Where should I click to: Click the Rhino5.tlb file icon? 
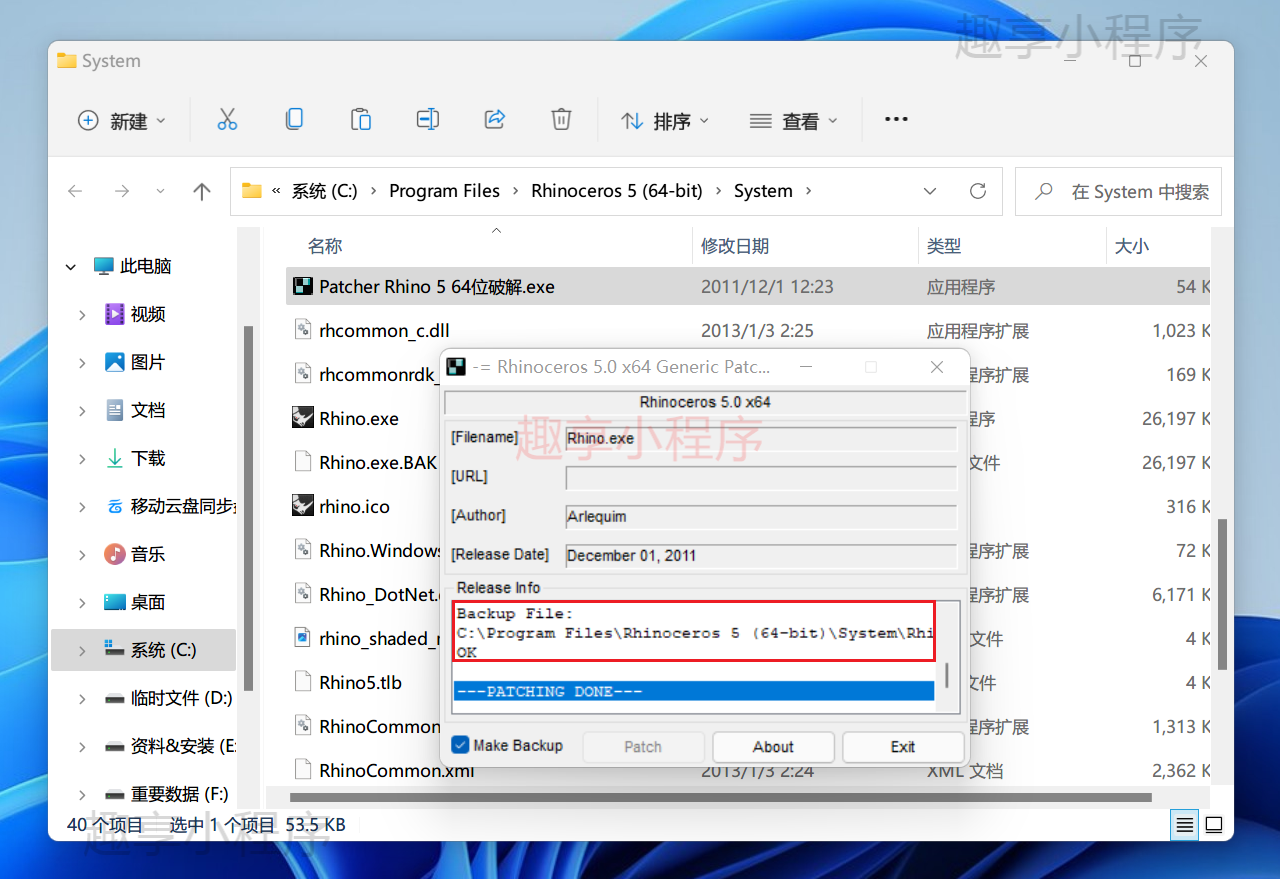tap(303, 682)
